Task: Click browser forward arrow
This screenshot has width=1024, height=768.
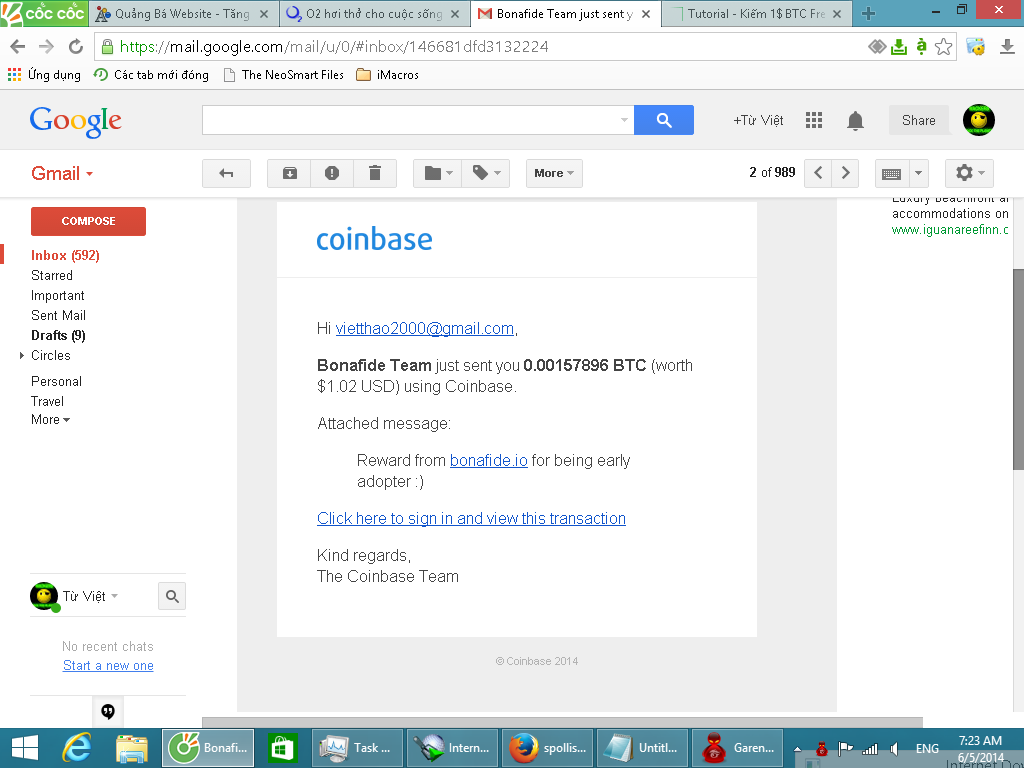Action: click(x=46, y=46)
